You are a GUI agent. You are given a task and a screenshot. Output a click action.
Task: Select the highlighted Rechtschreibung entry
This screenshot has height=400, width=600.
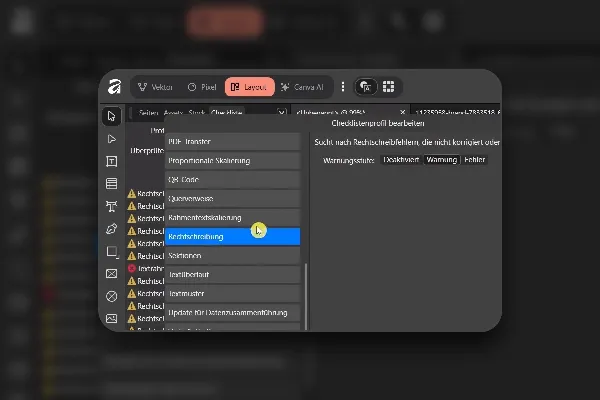click(233, 237)
